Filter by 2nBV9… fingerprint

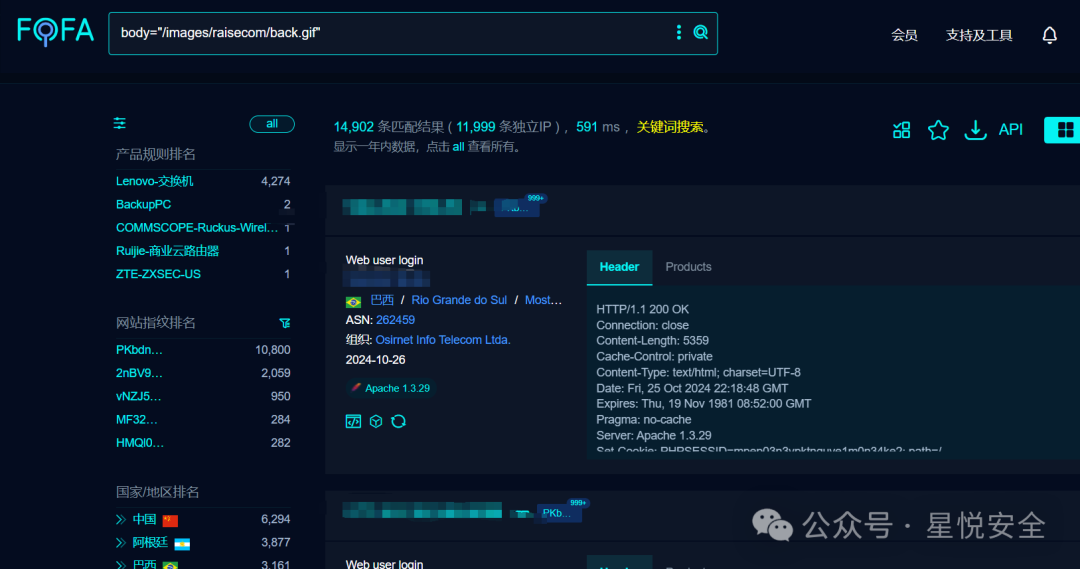click(x=139, y=373)
